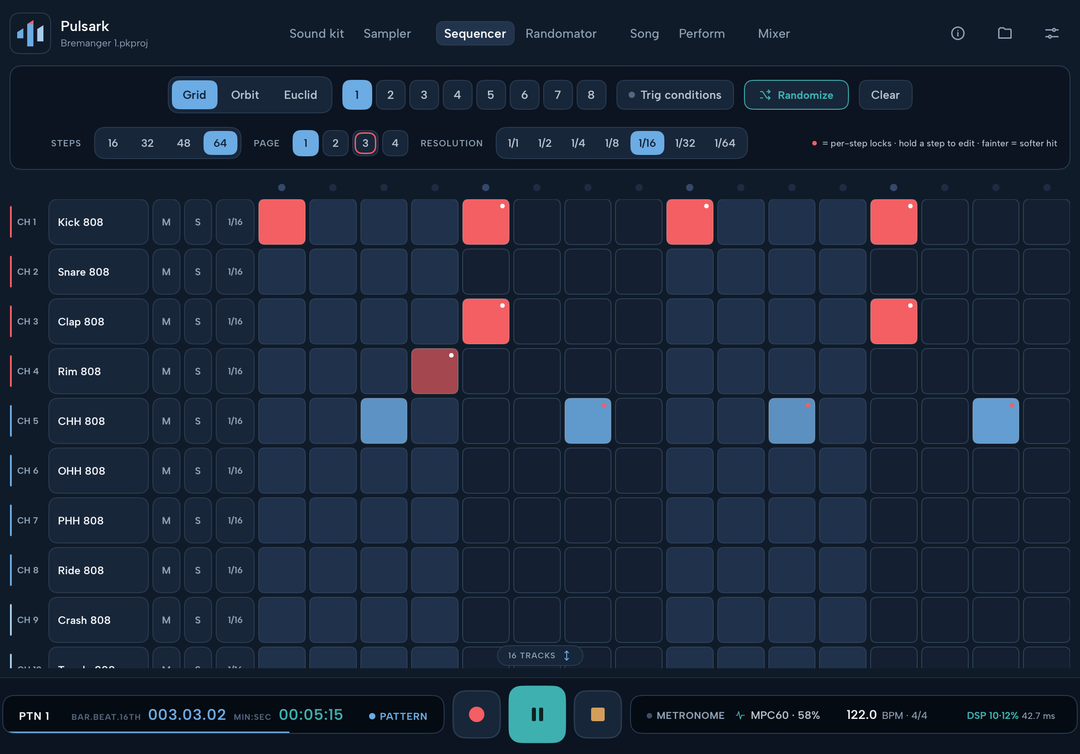Mute the Ride 808 channel
Viewport: 1080px width, 754px height.
[166, 570]
